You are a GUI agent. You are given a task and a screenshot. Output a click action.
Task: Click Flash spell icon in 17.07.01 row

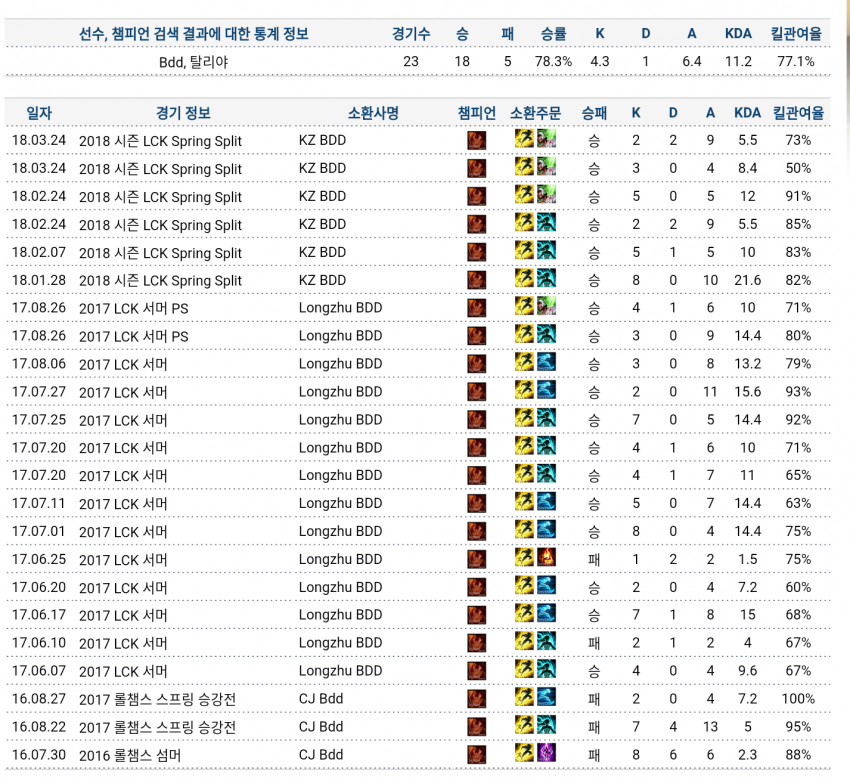pos(524,529)
